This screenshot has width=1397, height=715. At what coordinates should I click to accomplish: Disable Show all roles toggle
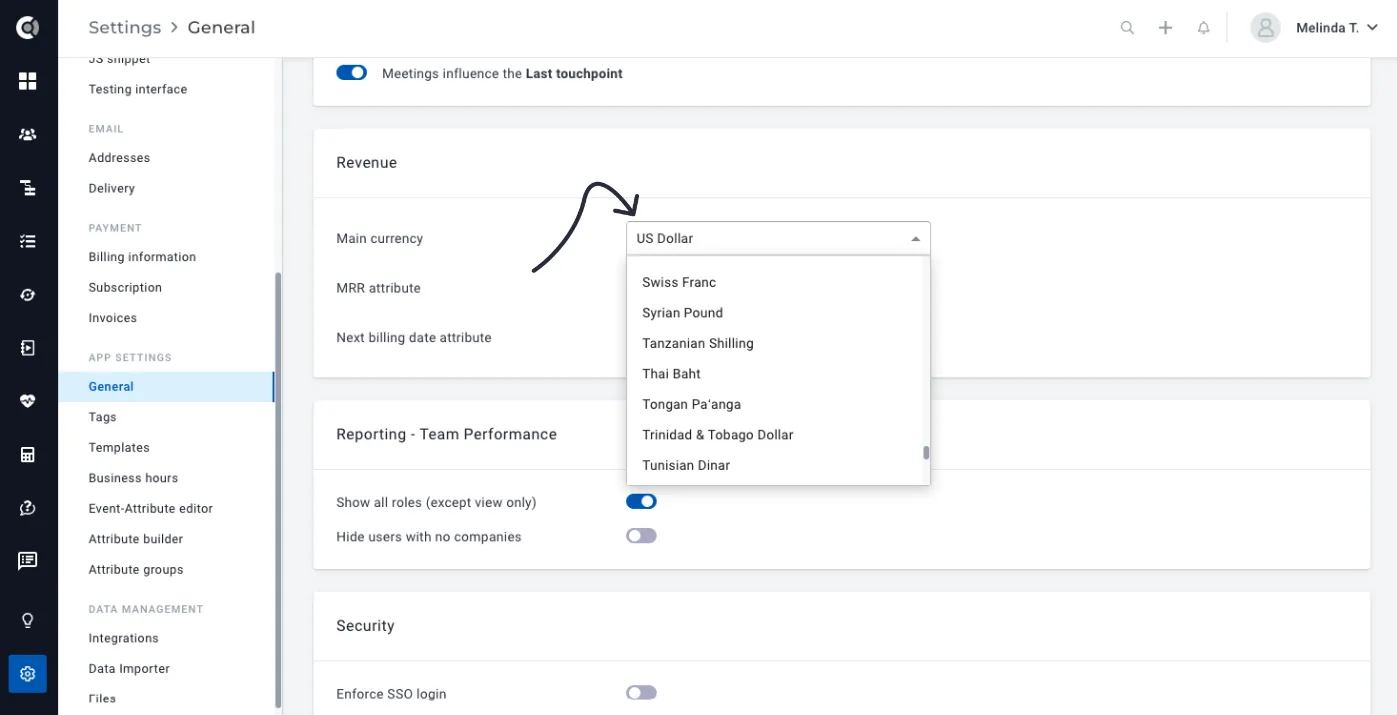click(641, 501)
